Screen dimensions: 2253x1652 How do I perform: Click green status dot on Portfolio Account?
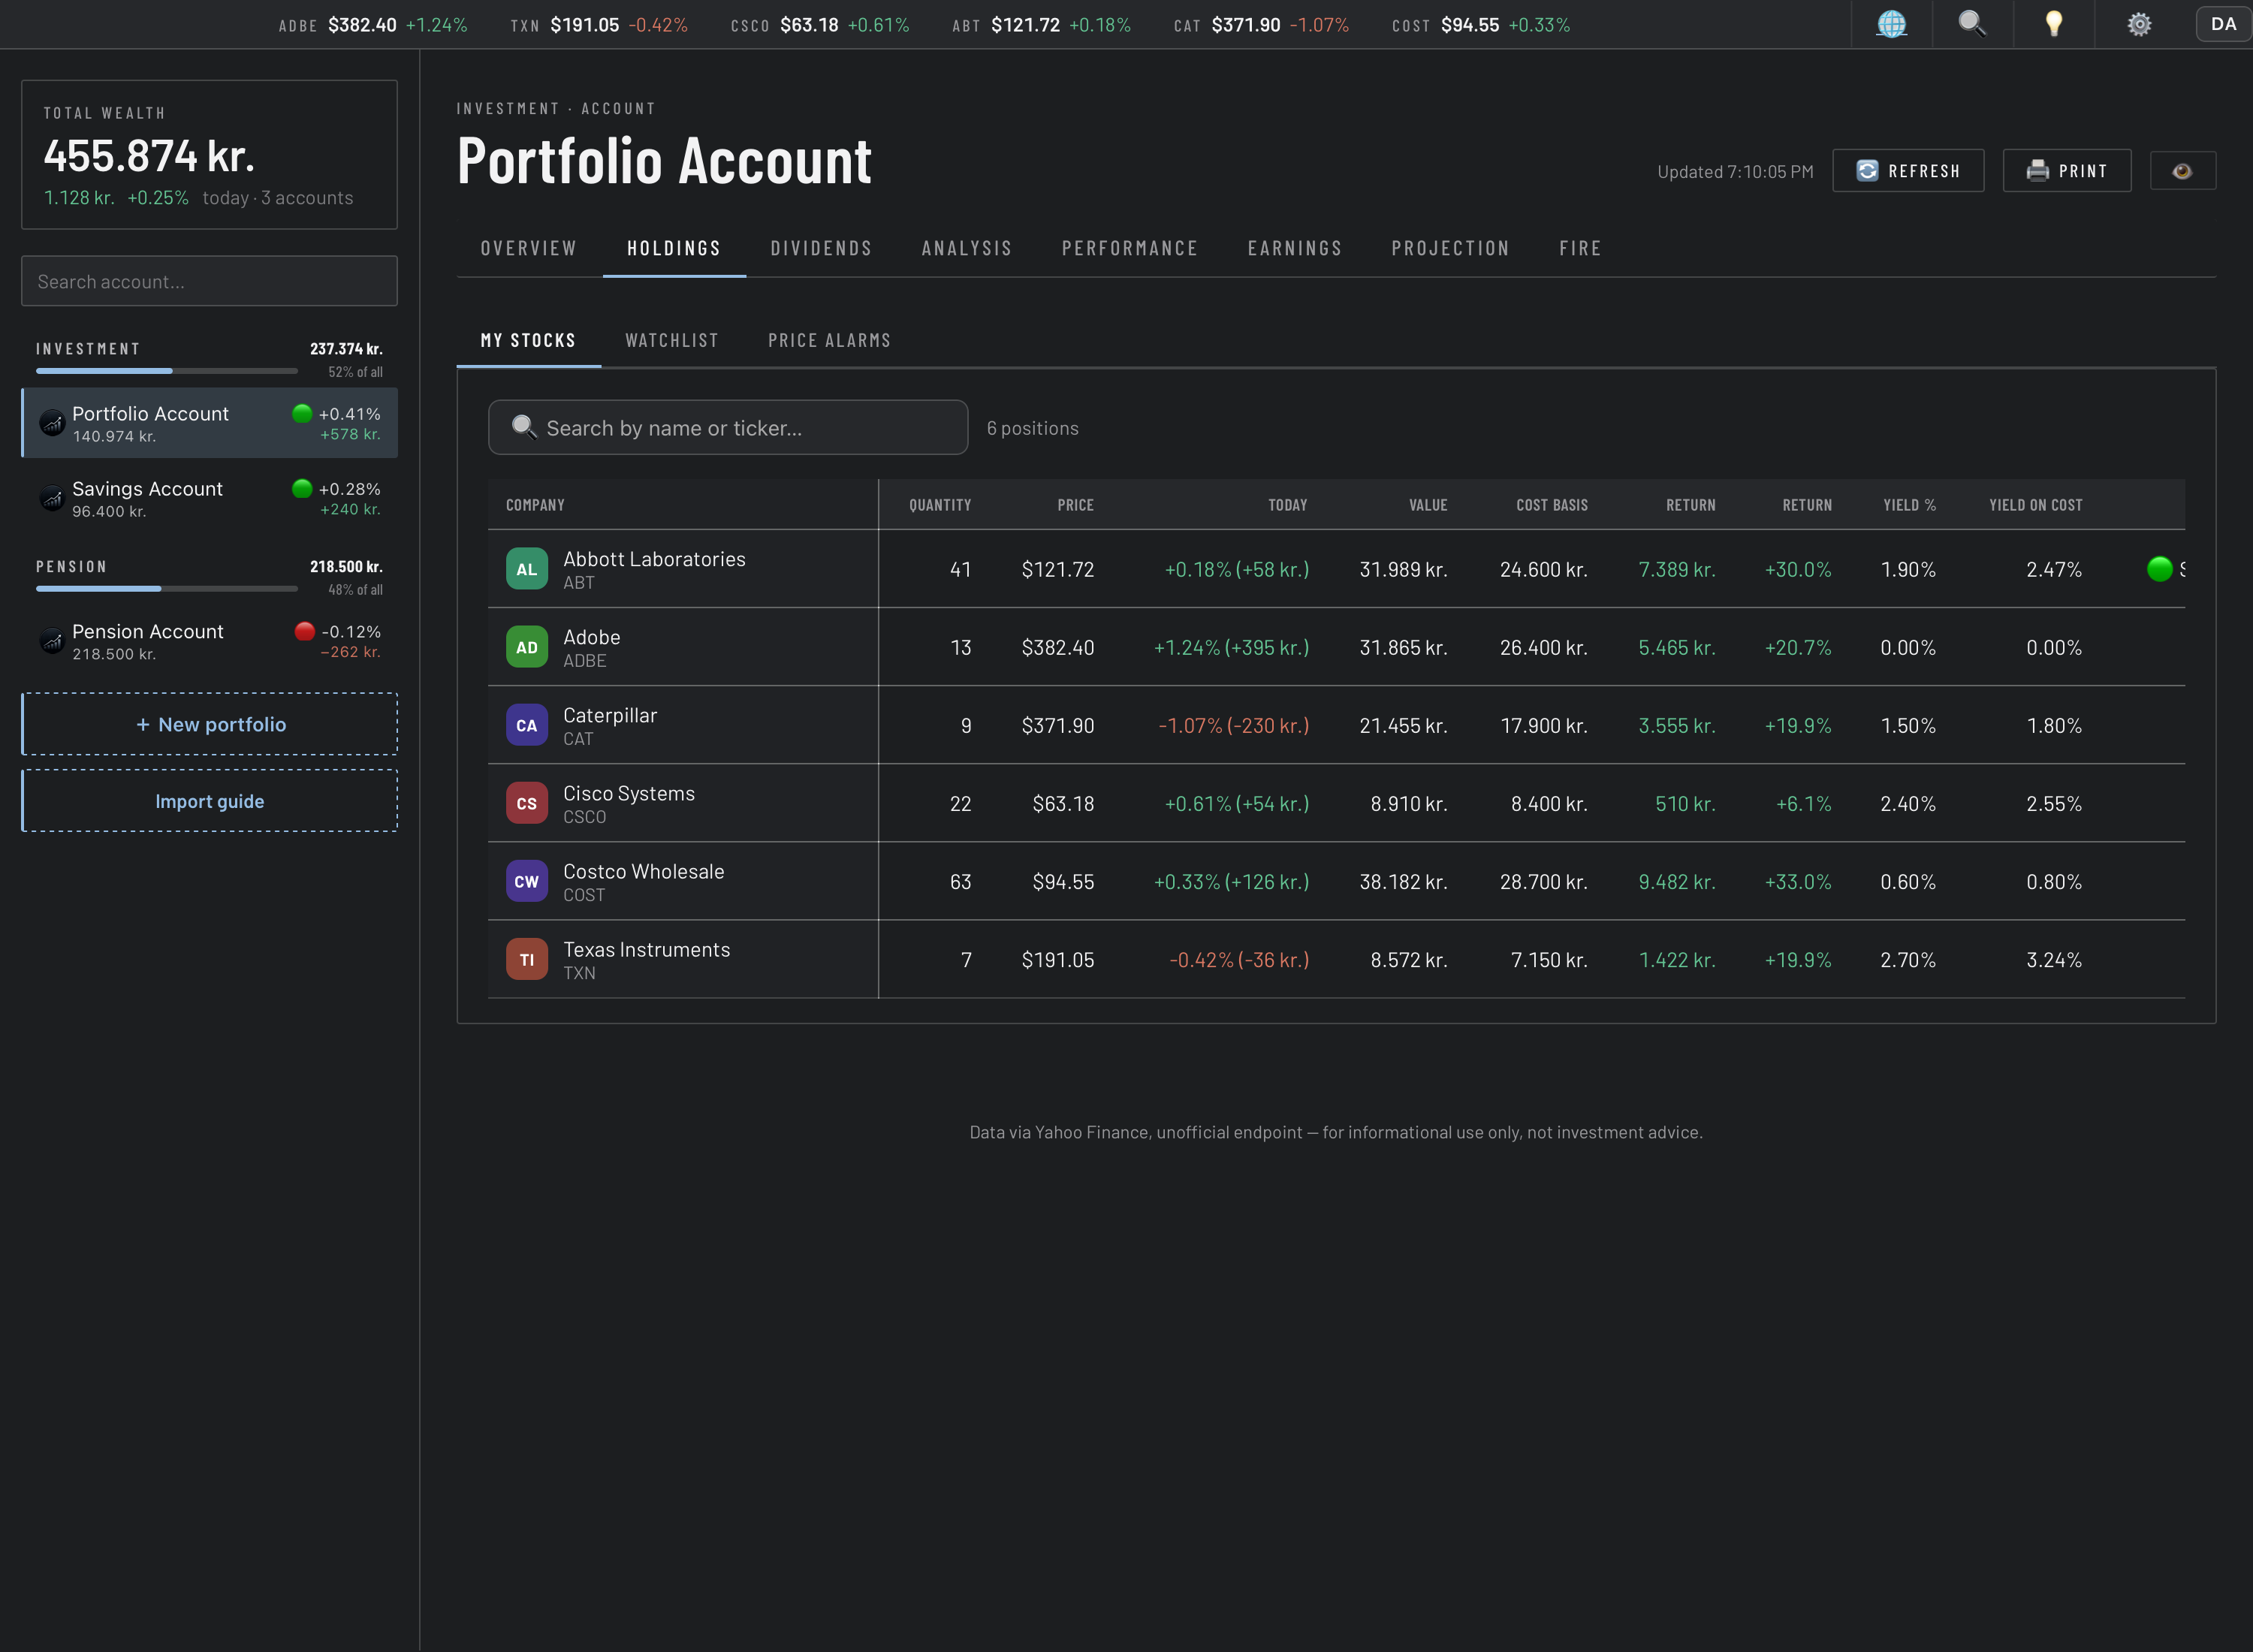point(302,413)
